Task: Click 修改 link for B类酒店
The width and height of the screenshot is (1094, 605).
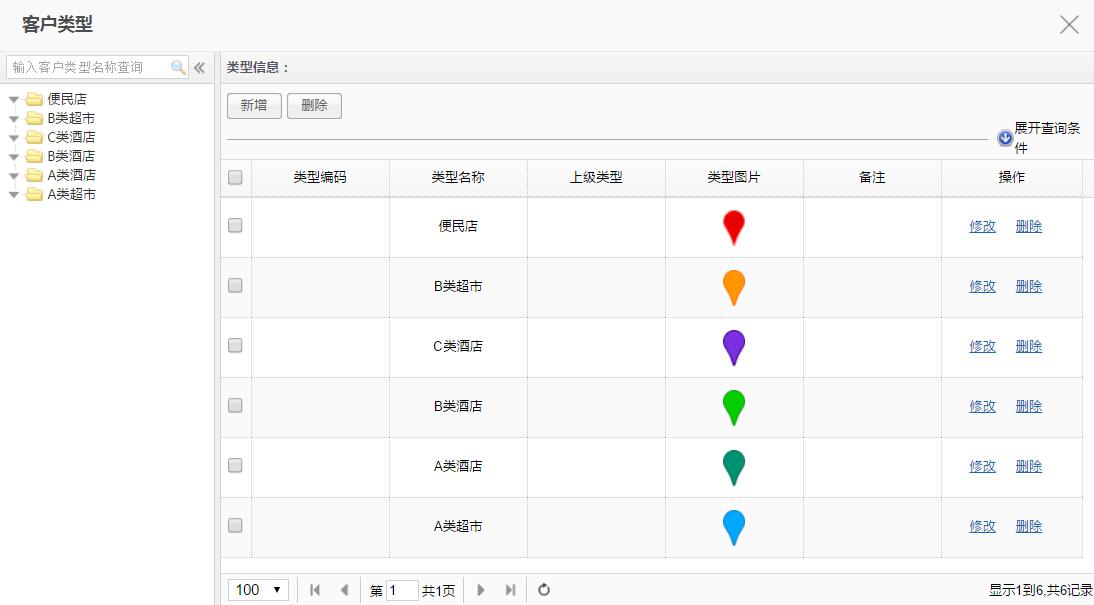Action: point(982,406)
